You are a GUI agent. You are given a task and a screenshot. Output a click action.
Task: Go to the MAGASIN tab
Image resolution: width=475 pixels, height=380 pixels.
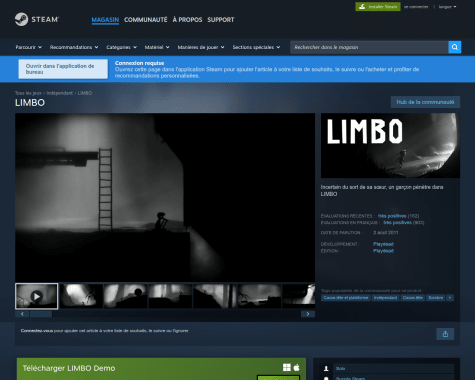[x=105, y=20]
